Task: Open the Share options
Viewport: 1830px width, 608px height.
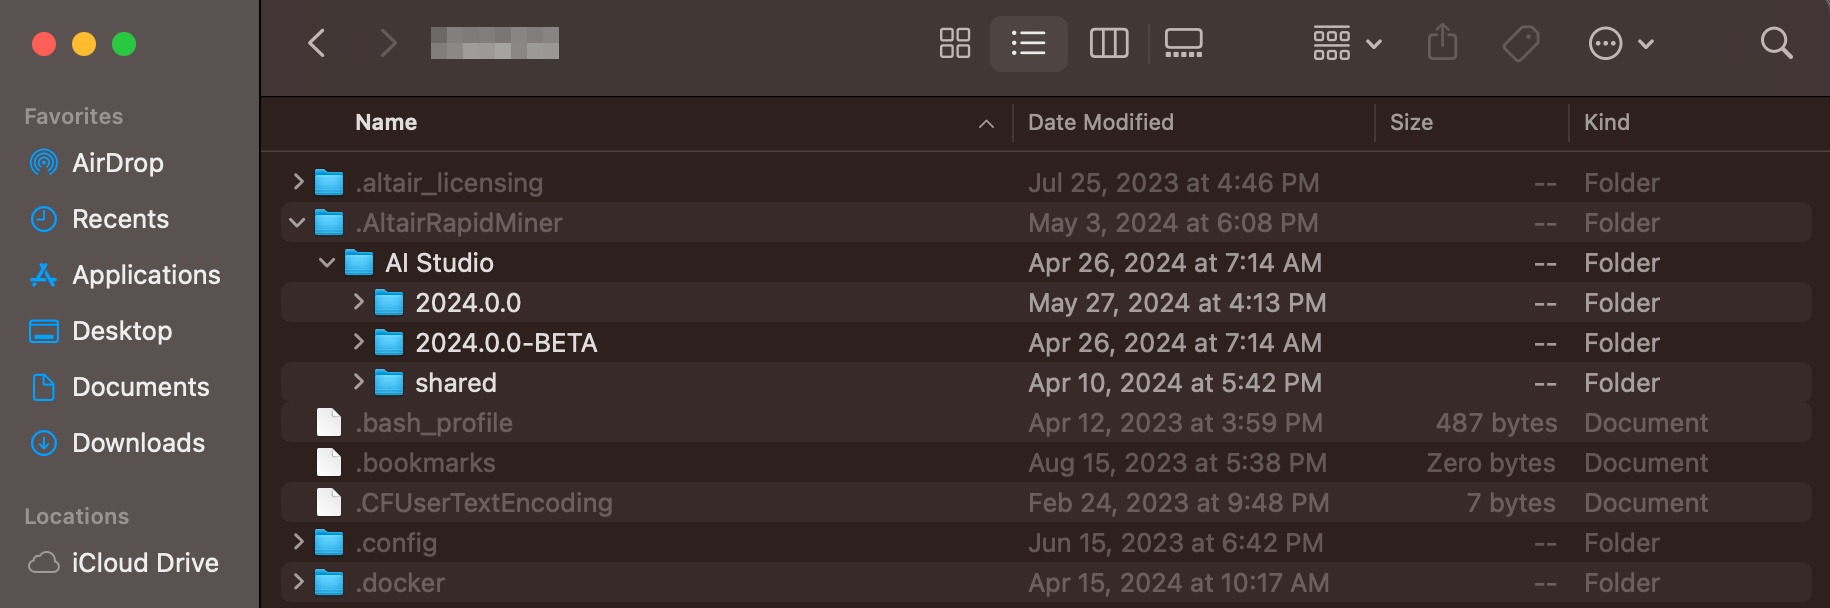Action: (1442, 43)
